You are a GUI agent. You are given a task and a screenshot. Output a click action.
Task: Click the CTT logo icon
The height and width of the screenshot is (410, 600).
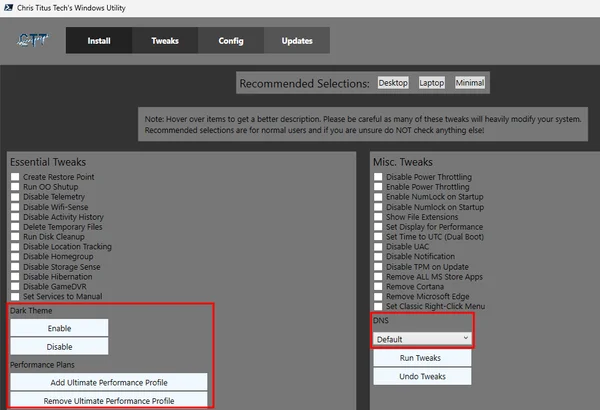(33, 40)
